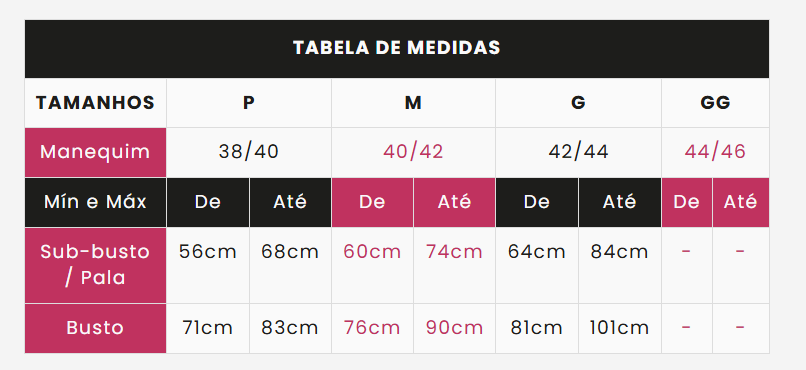Click size M column header
The image size is (806, 370).
(413, 103)
